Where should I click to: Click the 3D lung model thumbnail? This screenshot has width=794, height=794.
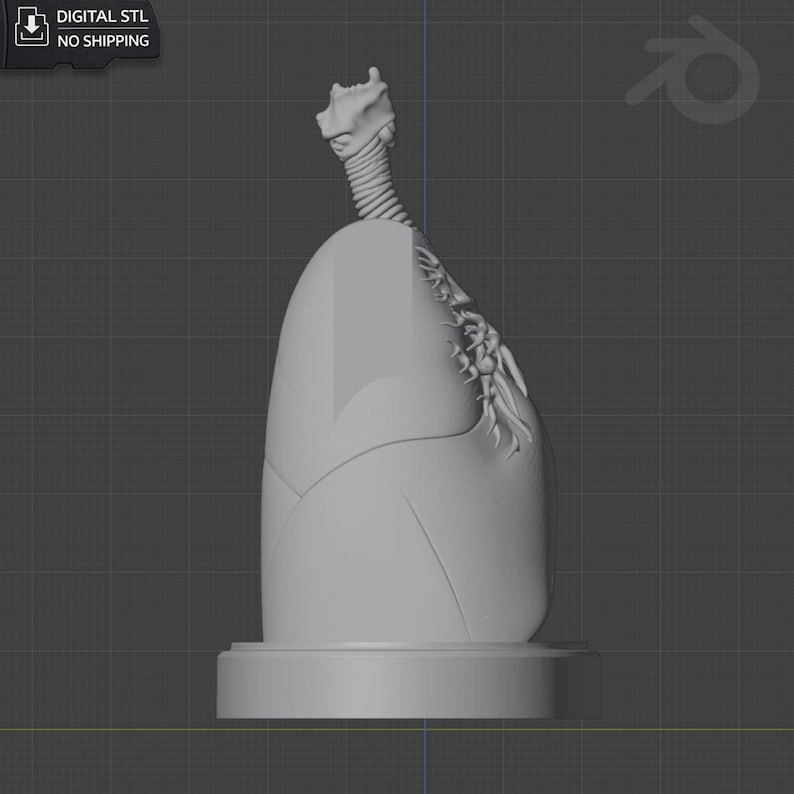point(408,392)
